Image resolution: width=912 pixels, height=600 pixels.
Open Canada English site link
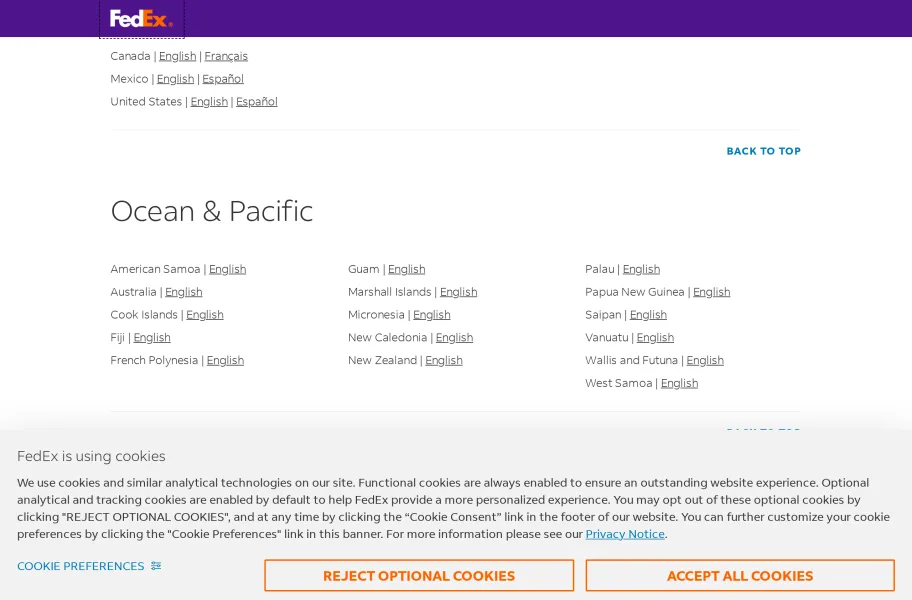point(177,56)
